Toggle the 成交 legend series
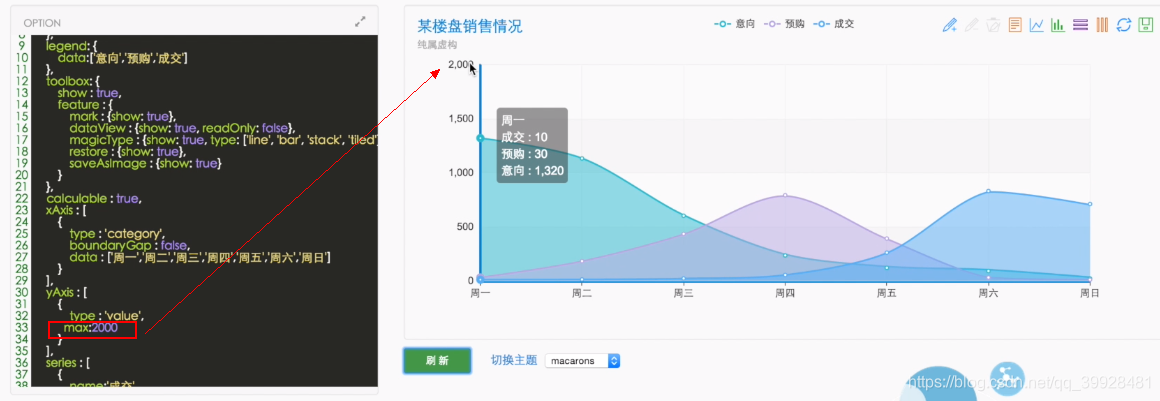The image size is (1160, 401). pos(833,24)
